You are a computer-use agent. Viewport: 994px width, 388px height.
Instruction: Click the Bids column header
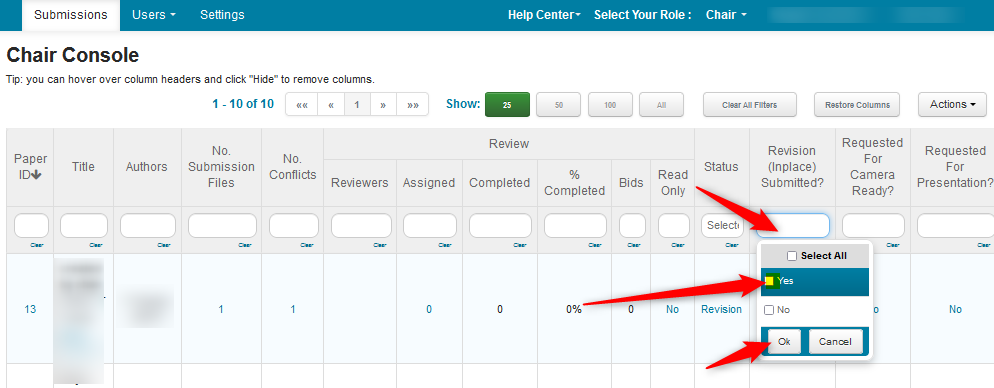631,183
